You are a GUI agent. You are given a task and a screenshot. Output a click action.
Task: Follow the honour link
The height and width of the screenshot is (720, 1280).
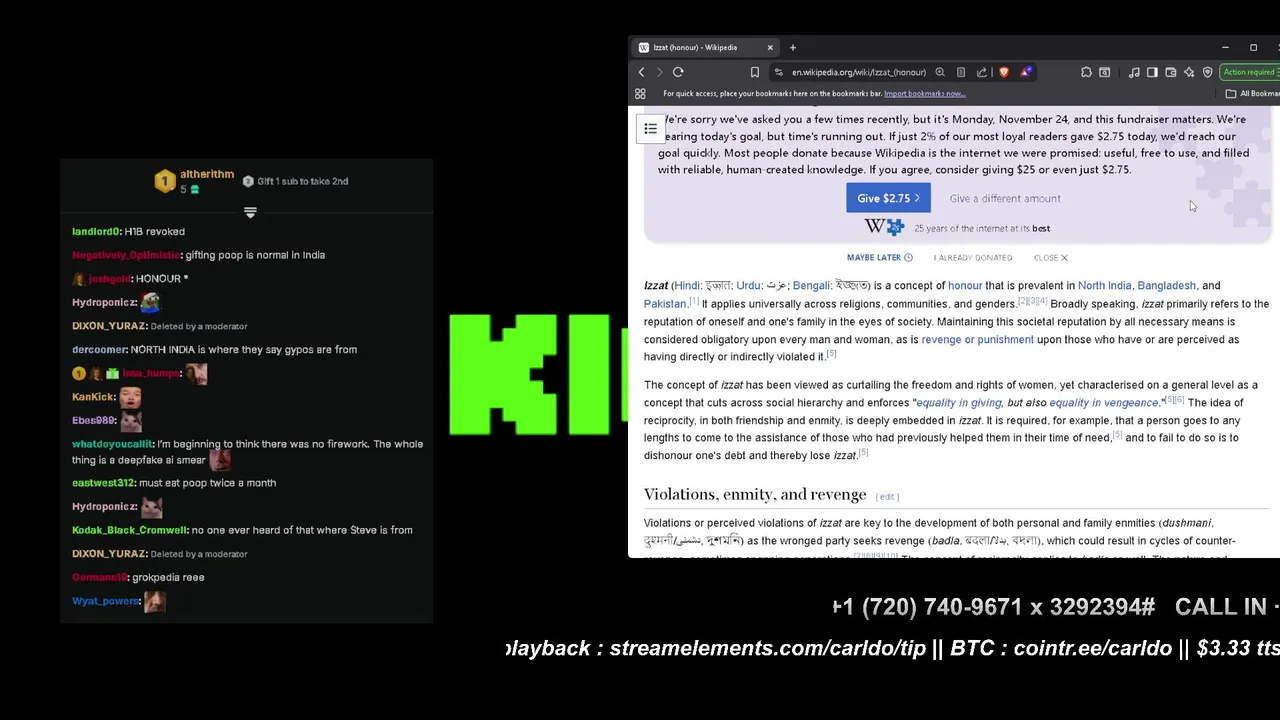point(965,286)
